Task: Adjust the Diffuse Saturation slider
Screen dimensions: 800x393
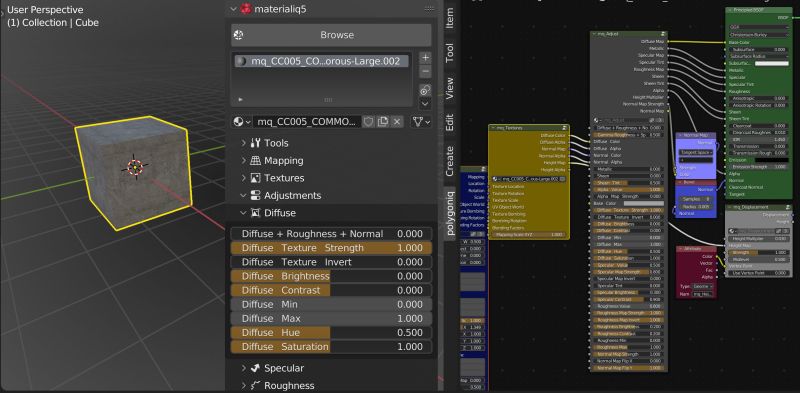Action: point(331,347)
